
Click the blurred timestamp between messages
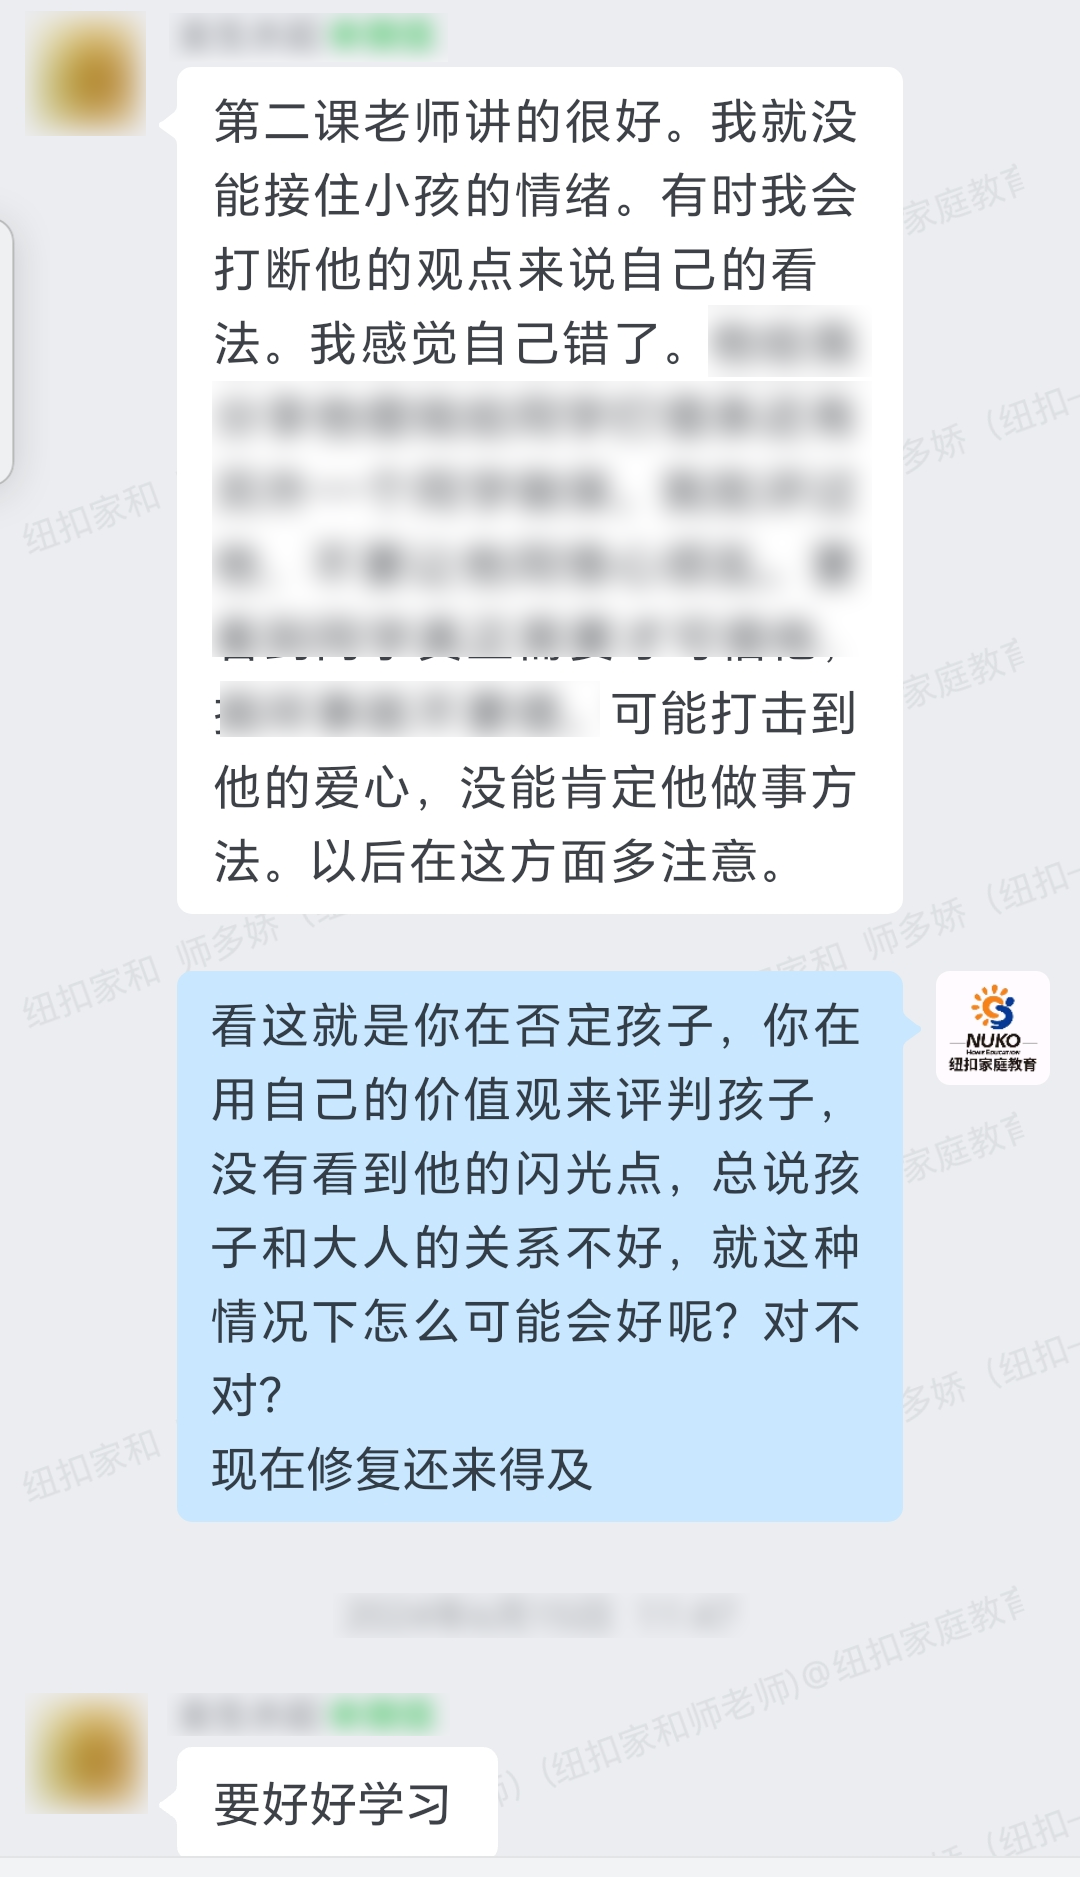pyautogui.click(x=541, y=1614)
